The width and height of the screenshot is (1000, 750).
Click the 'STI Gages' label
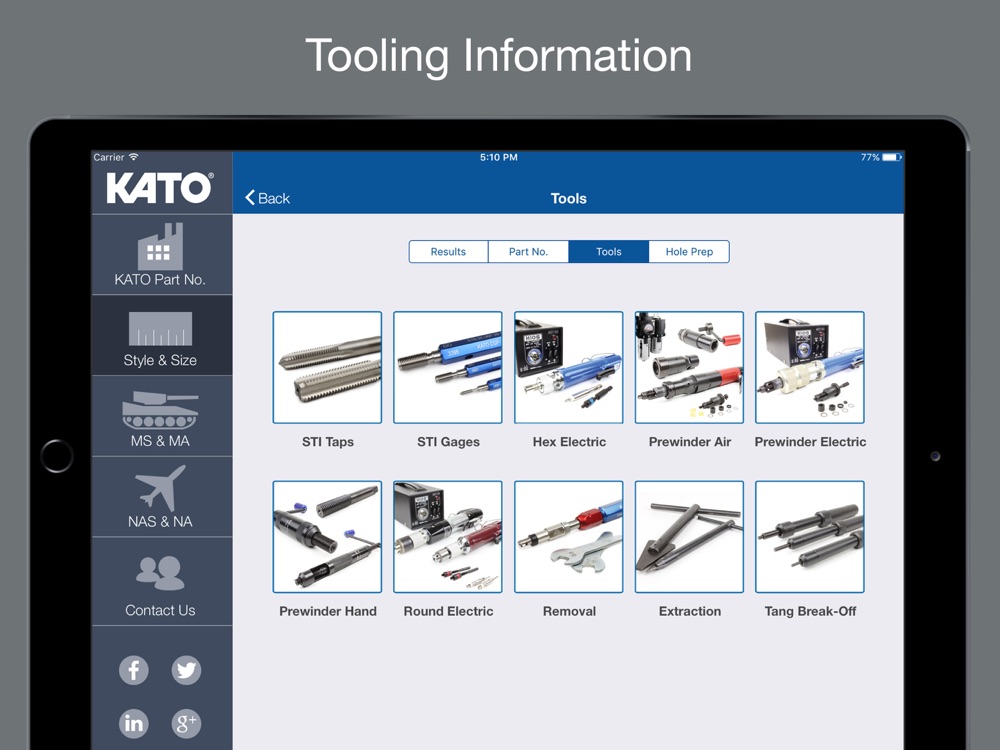pyautogui.click(x=448, y=442)
